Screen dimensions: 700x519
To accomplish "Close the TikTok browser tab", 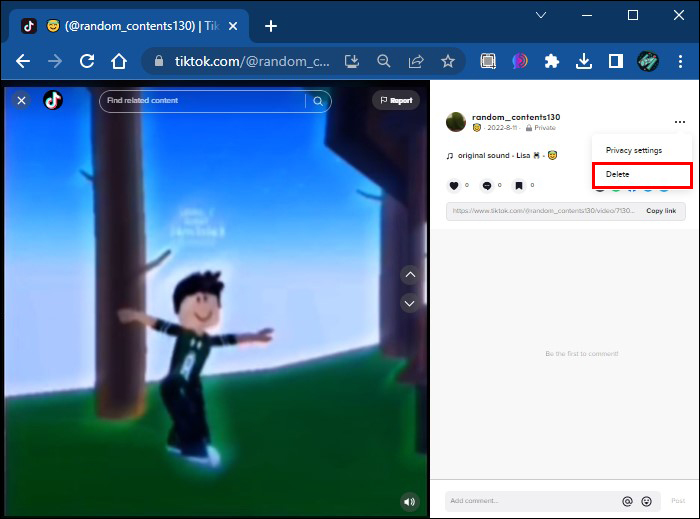I will point(233,26).
